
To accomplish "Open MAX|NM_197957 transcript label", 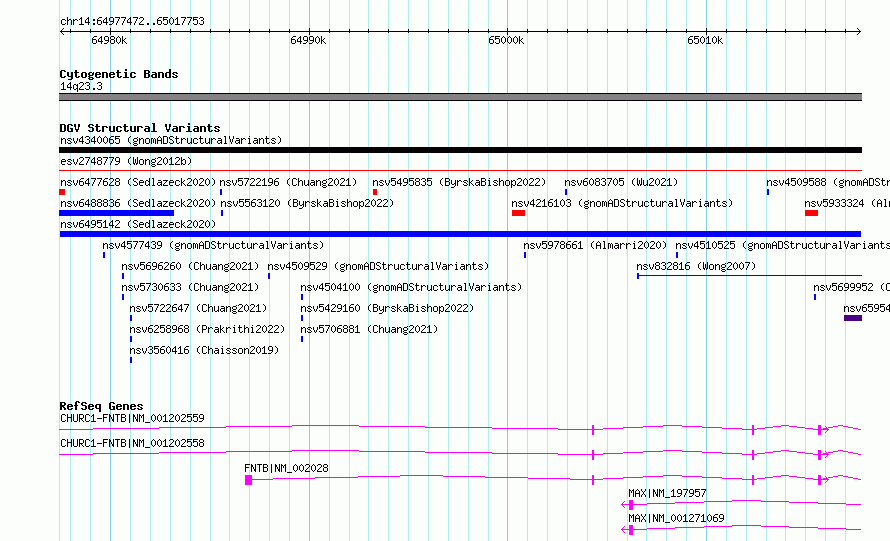I will [668, 493].
